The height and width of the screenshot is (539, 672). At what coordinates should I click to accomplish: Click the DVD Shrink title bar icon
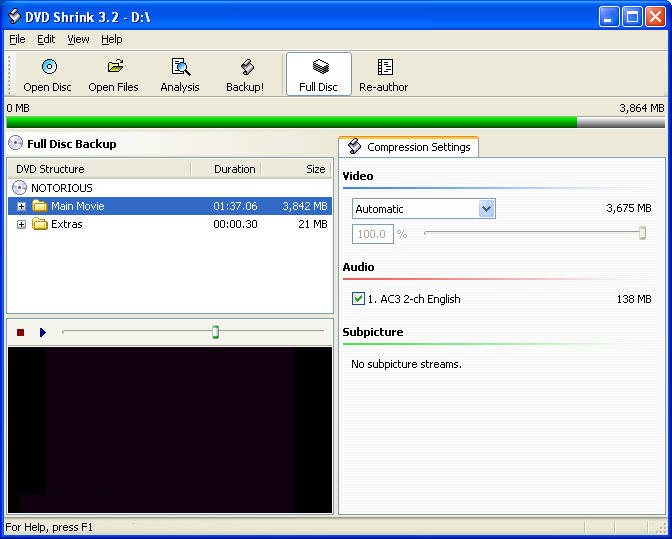[x=14, y=17]
